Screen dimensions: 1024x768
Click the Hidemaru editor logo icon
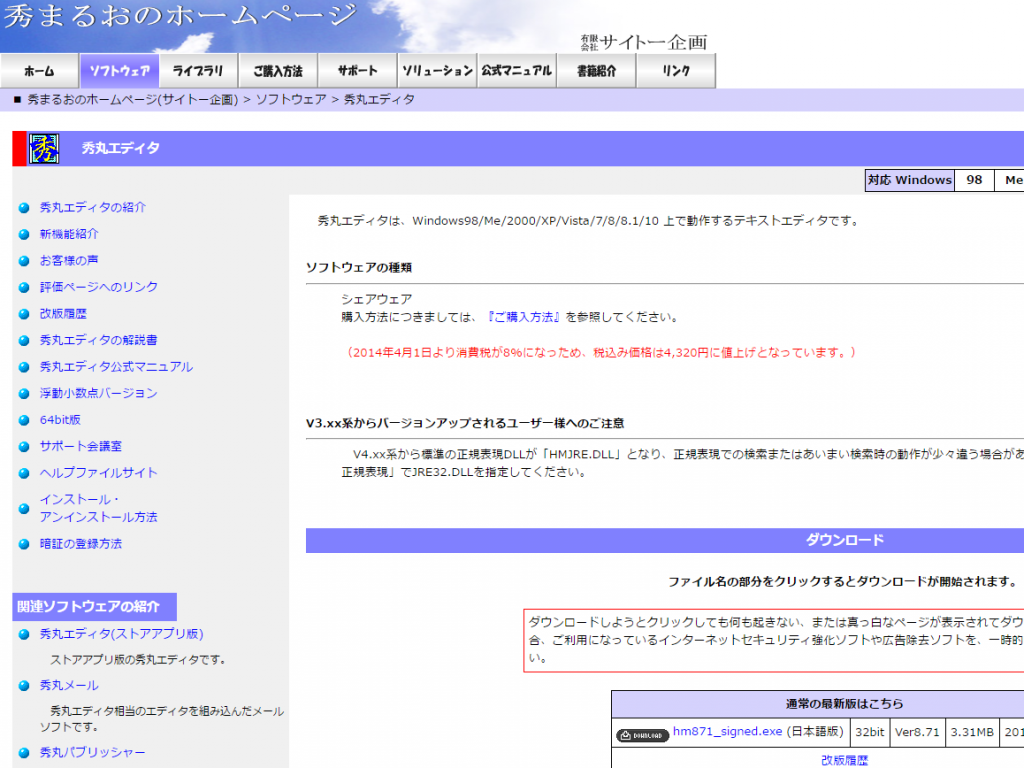44,148
